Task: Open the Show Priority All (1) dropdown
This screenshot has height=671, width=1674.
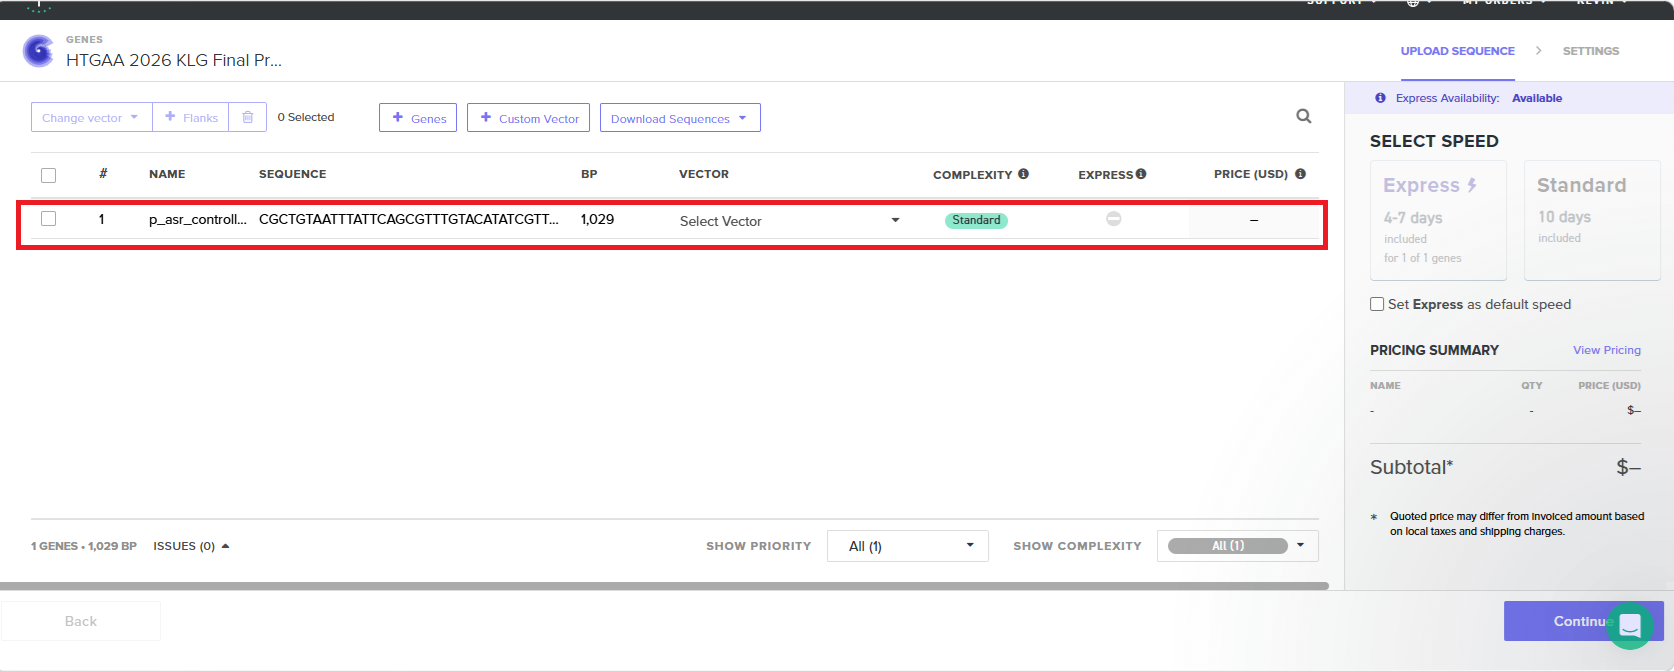Action: coord(907,546)
